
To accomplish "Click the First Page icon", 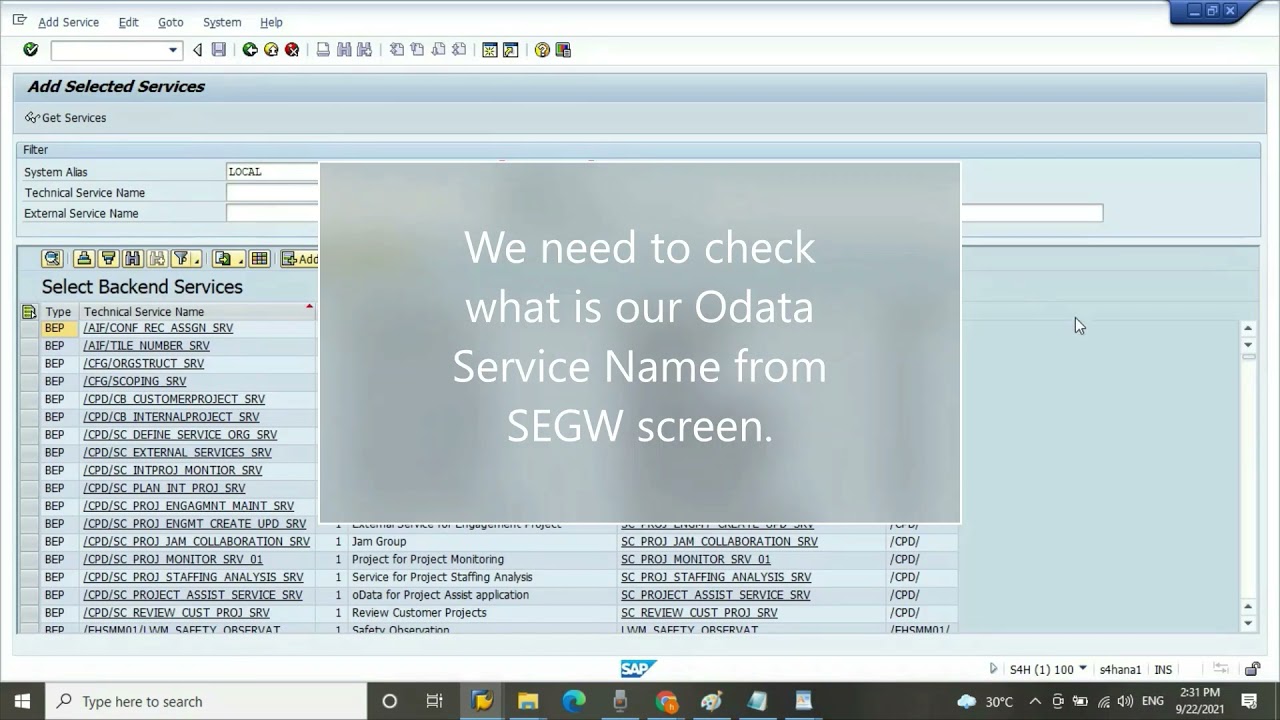I will point(397,50).
